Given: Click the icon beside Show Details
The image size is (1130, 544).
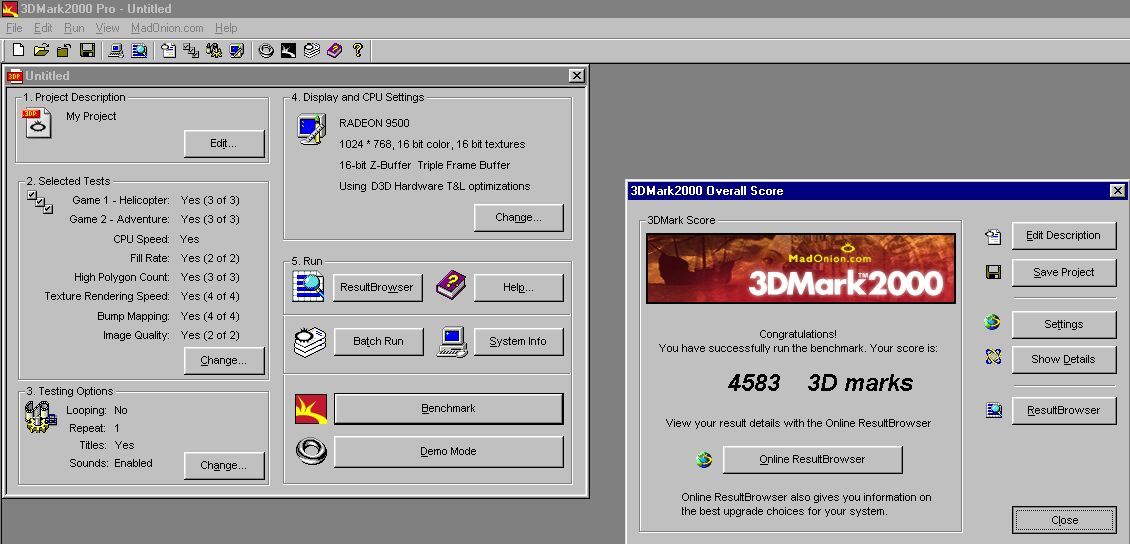Looking at the screenshot, I should (993, 356).
